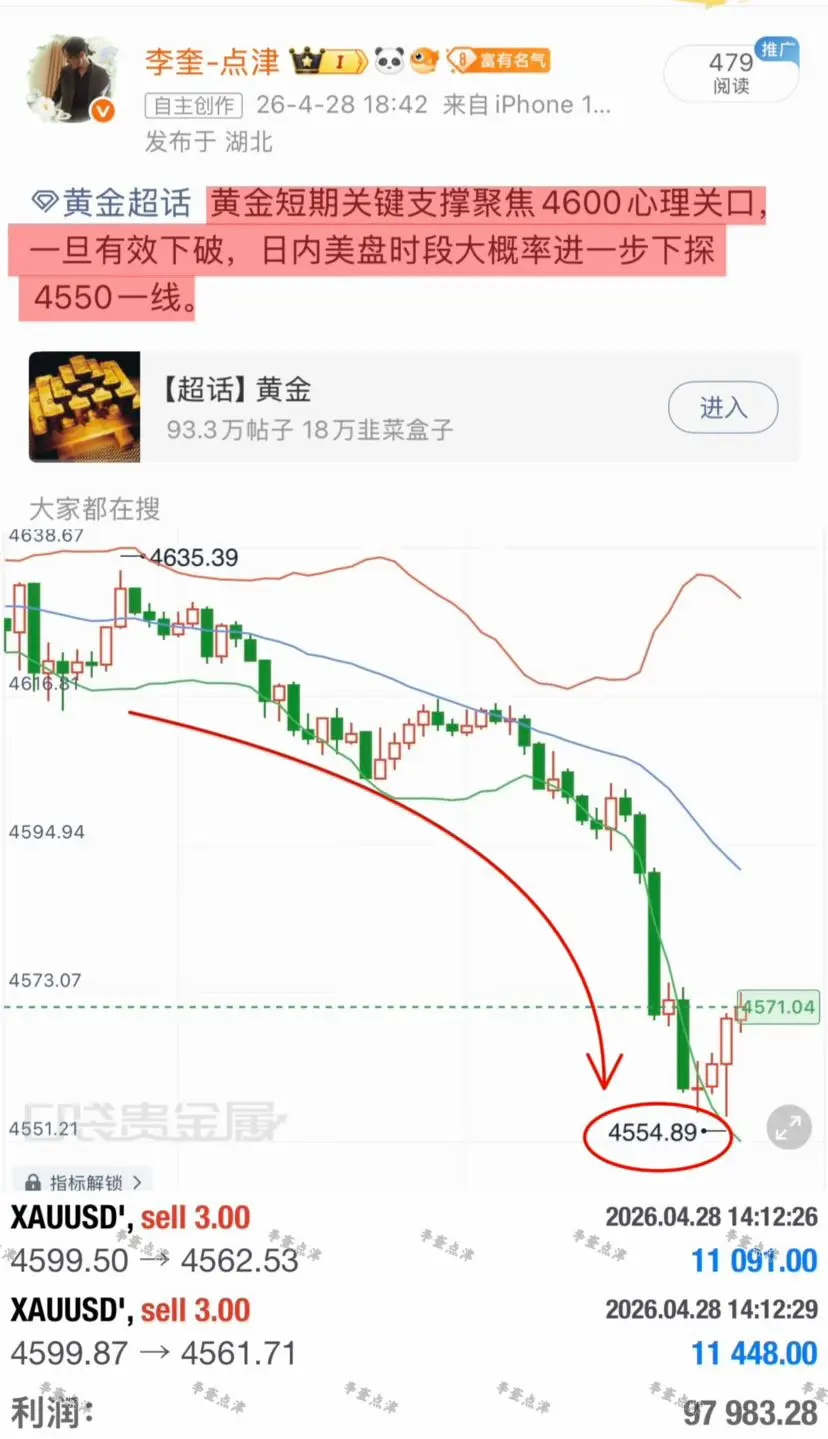Open the 【超话】黄金 card title

pos(236,389)
